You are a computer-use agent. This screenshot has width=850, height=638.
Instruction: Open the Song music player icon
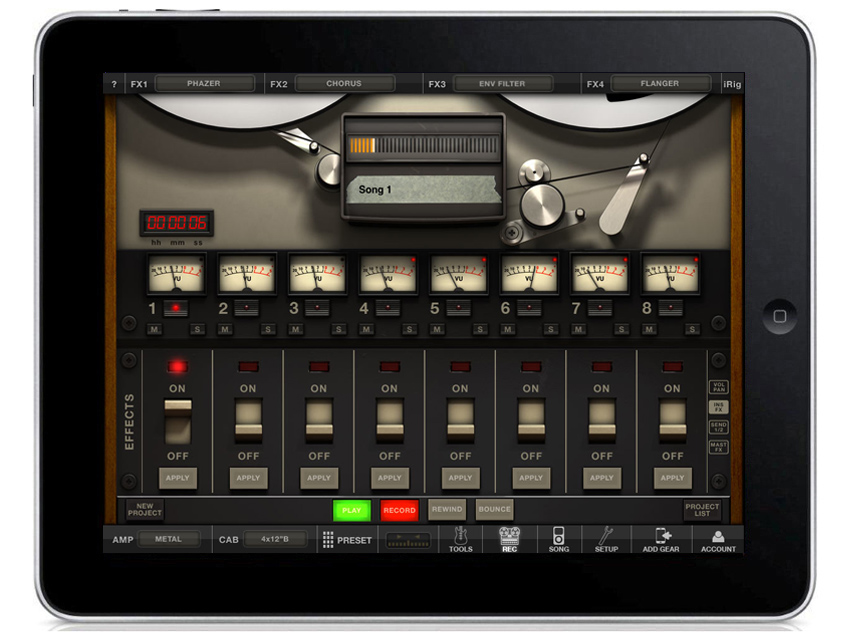[558, 539]
